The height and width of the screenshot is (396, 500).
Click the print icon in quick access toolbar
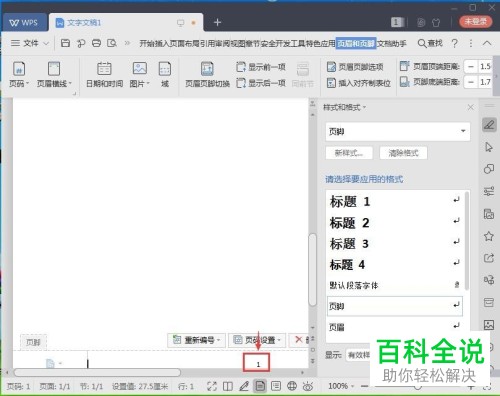click(96, 43)
